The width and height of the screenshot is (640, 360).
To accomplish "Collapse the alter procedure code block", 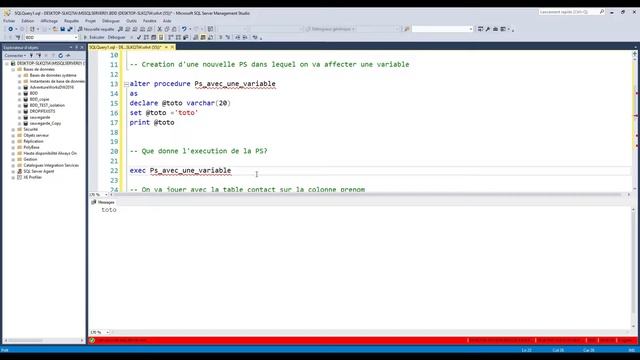I will 126,84.
